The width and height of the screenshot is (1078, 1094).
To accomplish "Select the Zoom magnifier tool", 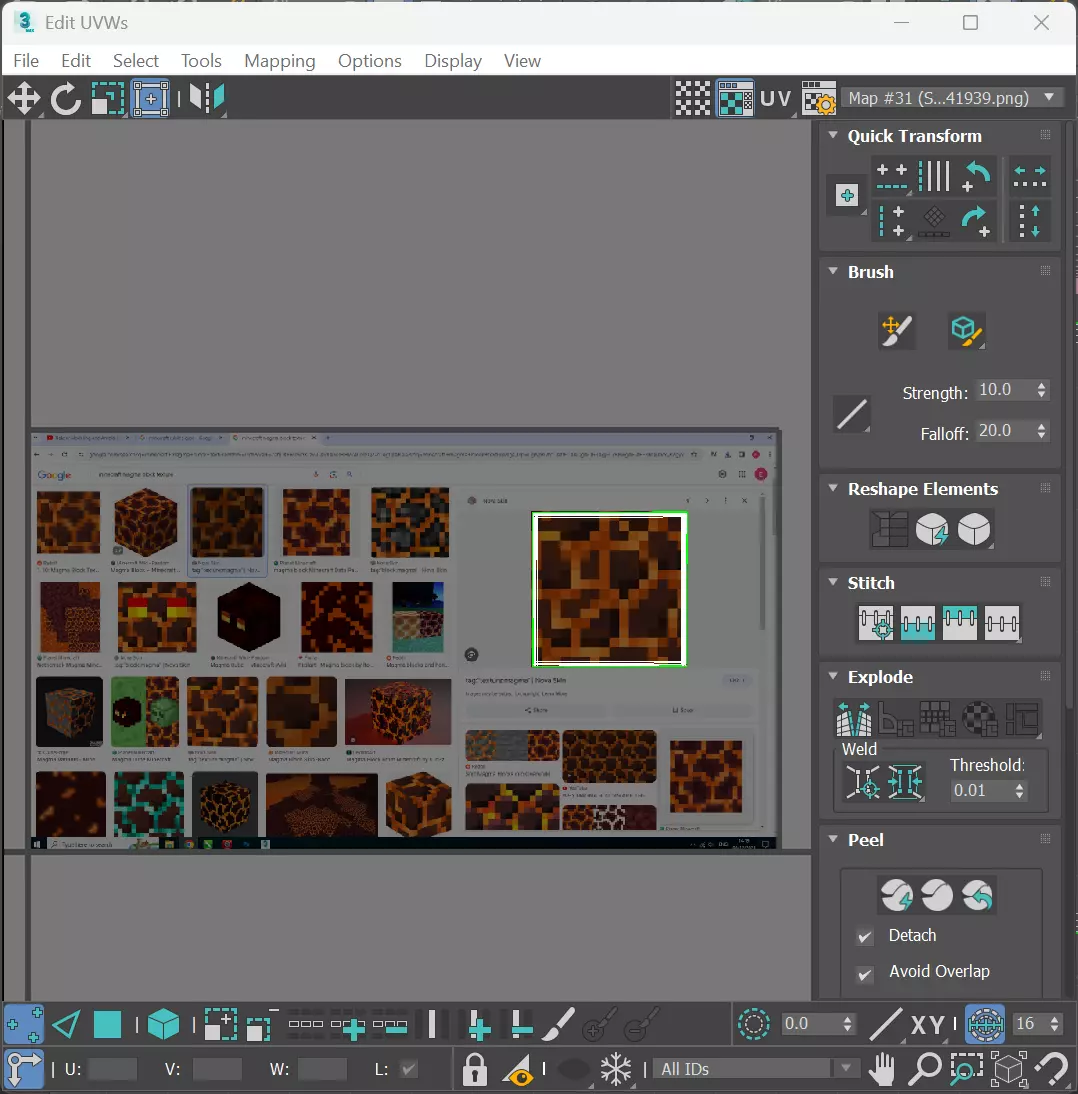I will (924, 1069).
